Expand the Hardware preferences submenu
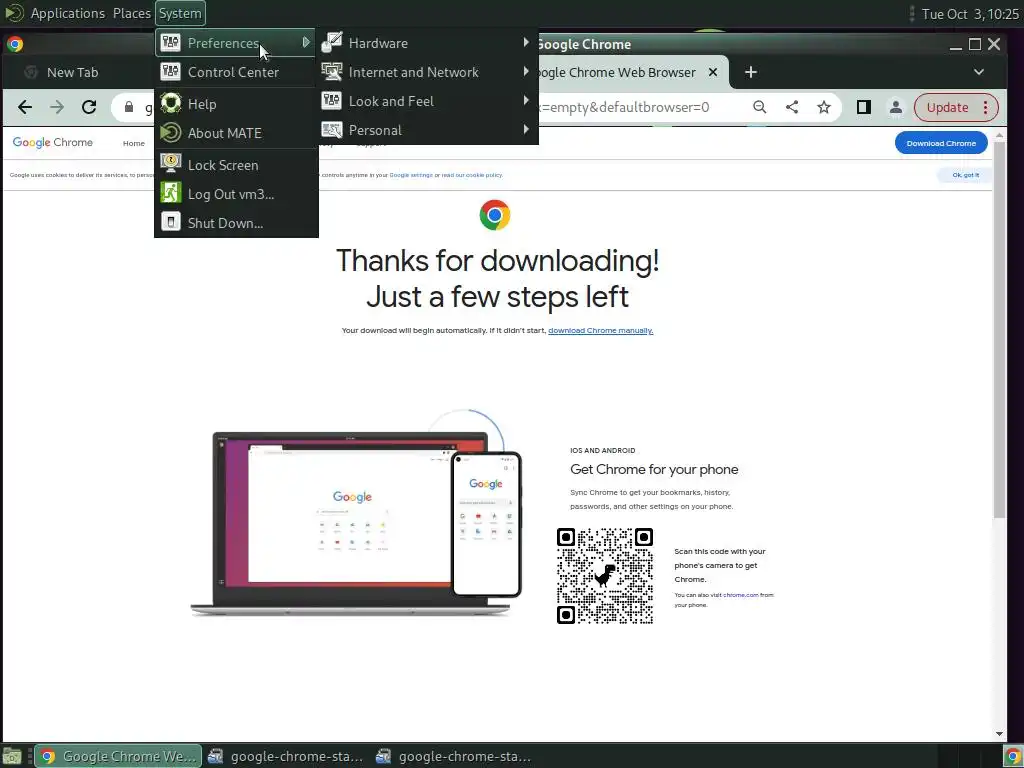The width and height of the screenshot is (1024, 768). [x=426, y=43]
